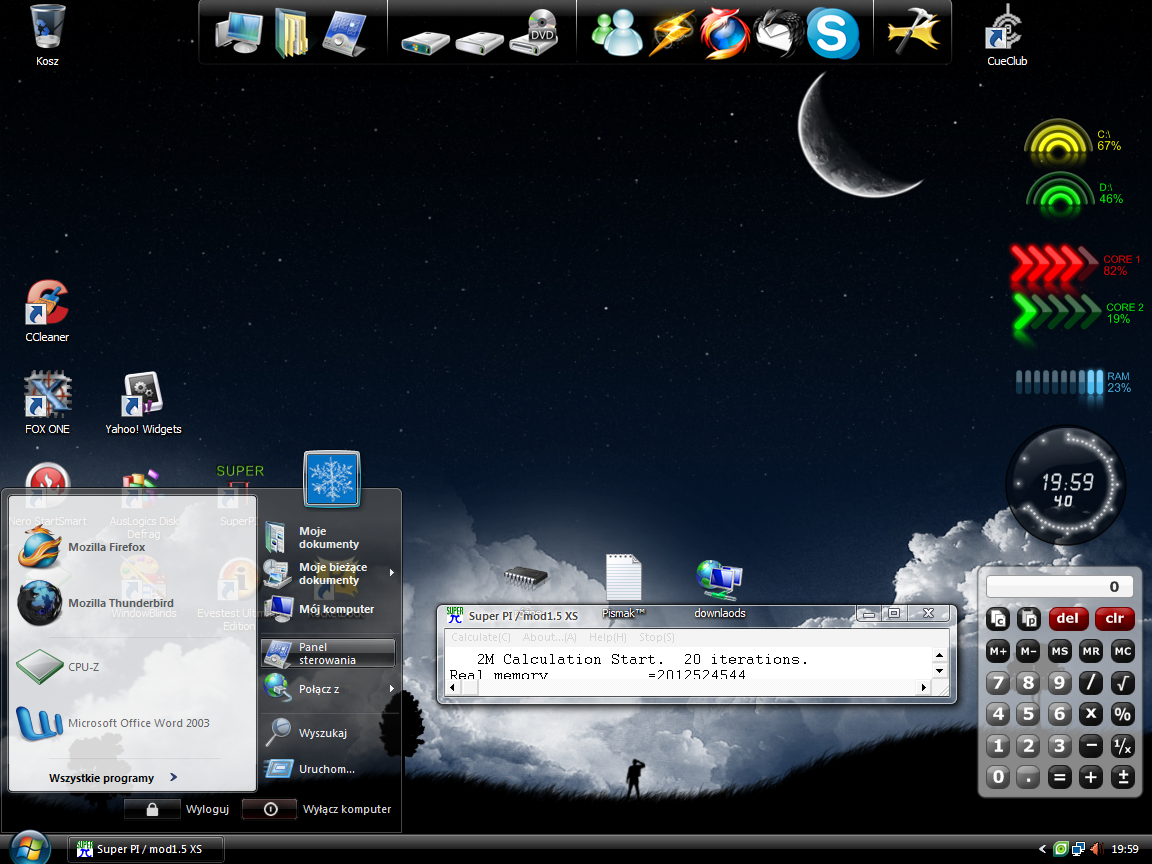Click Super PI scroll right arrow
This screenshot has height=864, width=1152.
(924, 688)
